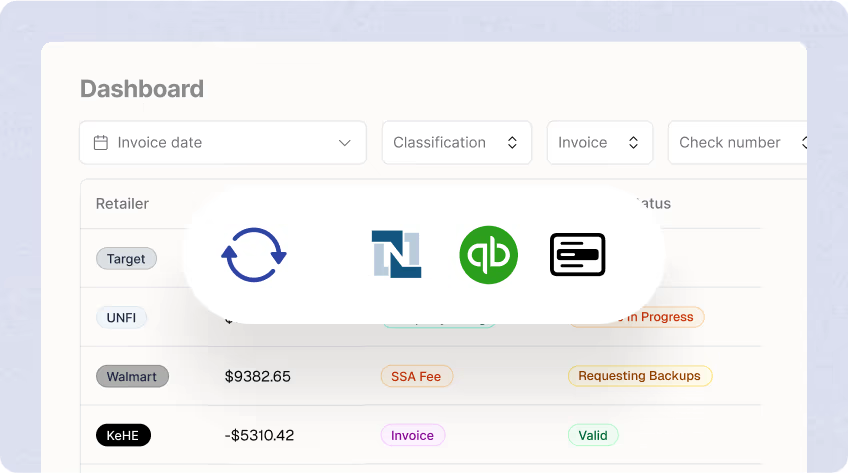
Task: Click the SSA Fee classification badge
Action: click(x=416, y=376)
